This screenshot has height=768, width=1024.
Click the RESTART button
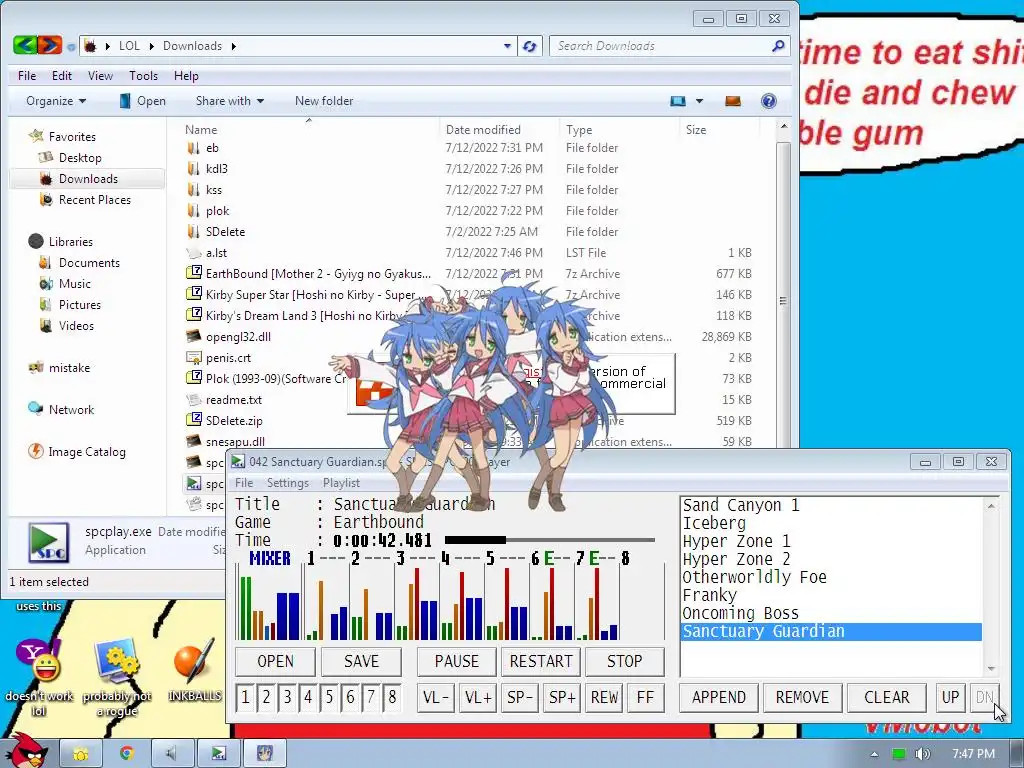(x=541, y=662)
